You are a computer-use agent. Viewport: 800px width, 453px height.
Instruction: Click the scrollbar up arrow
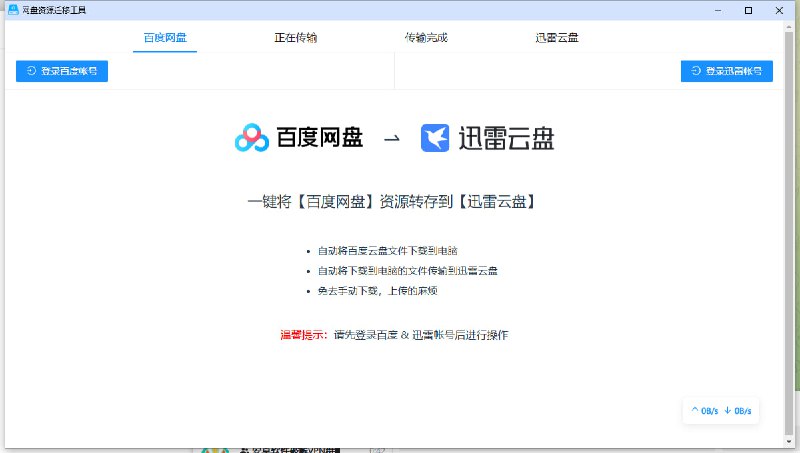pyautogui.click(x=789, y=25)
